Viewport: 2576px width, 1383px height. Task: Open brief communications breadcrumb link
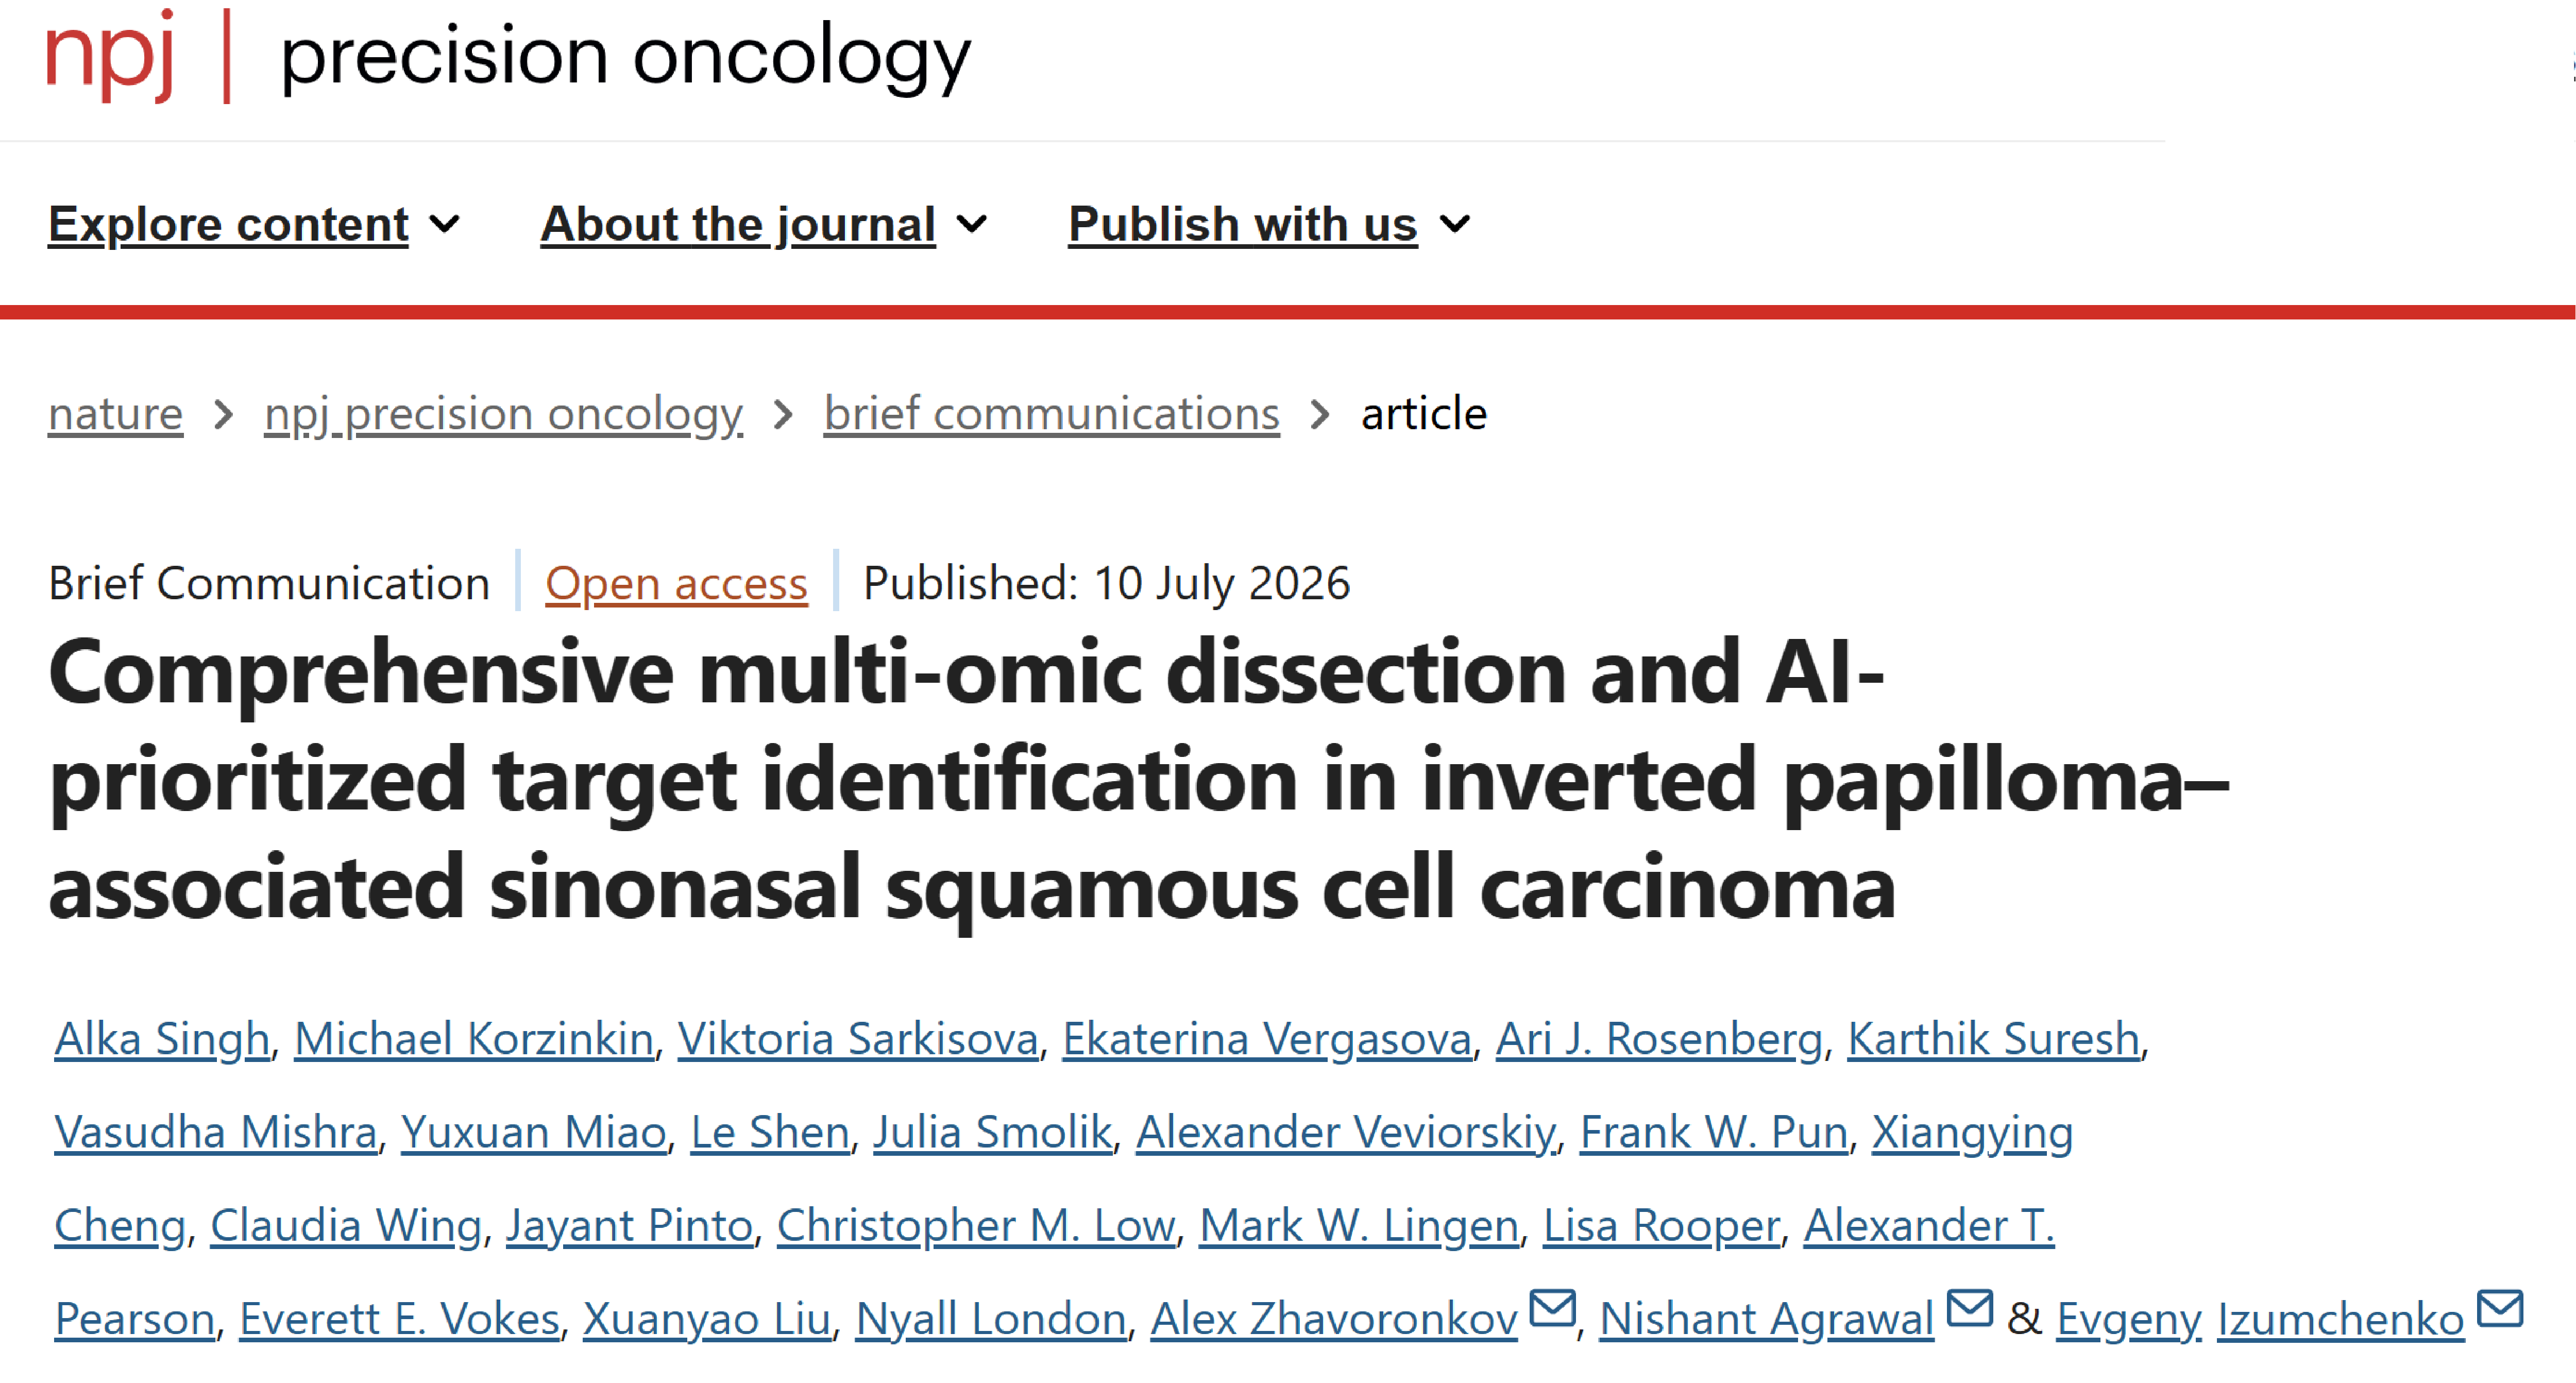pyautogui.click(x=1052, y=413)
